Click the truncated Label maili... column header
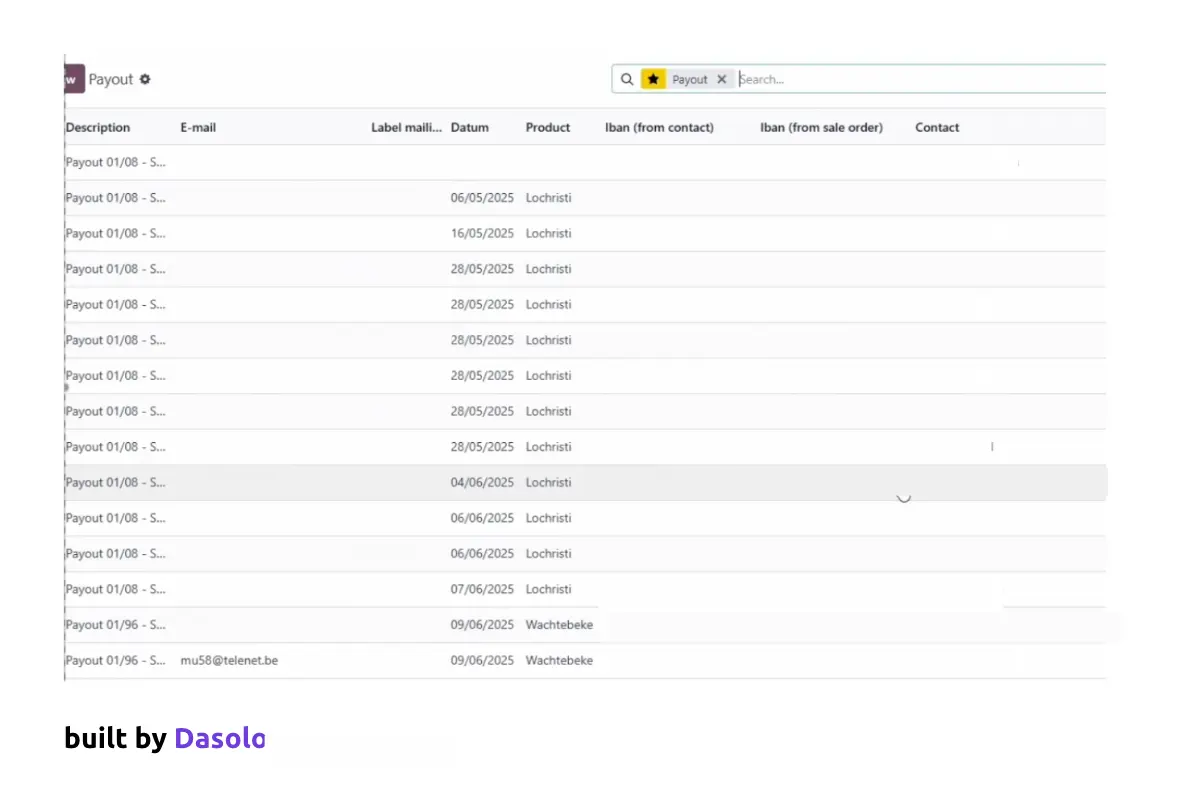 406,127
